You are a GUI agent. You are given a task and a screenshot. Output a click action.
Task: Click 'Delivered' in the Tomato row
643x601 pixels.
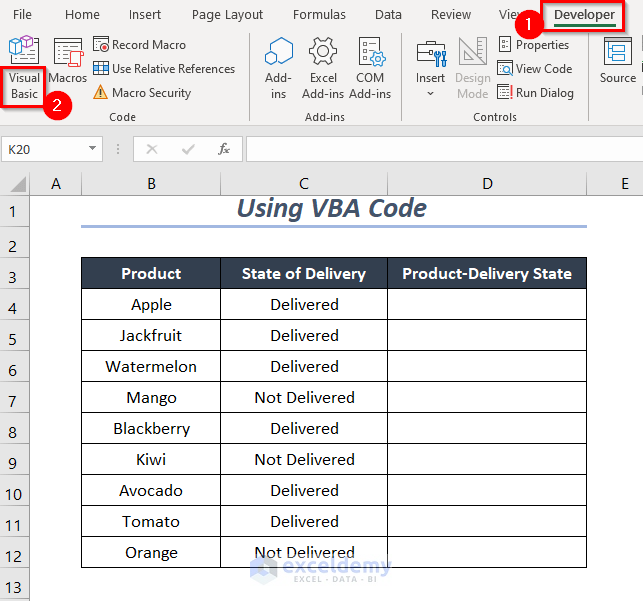point(304,521)
